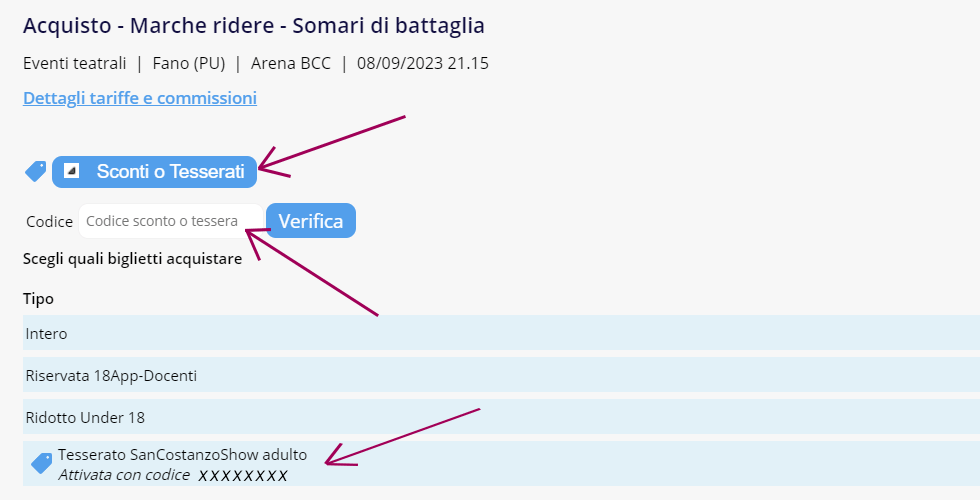Viewport: 980px width, 500px height.
Task: Click the 08/09/2023 21.15 event date
Action: pyautogui.click(x=422, y=63)
